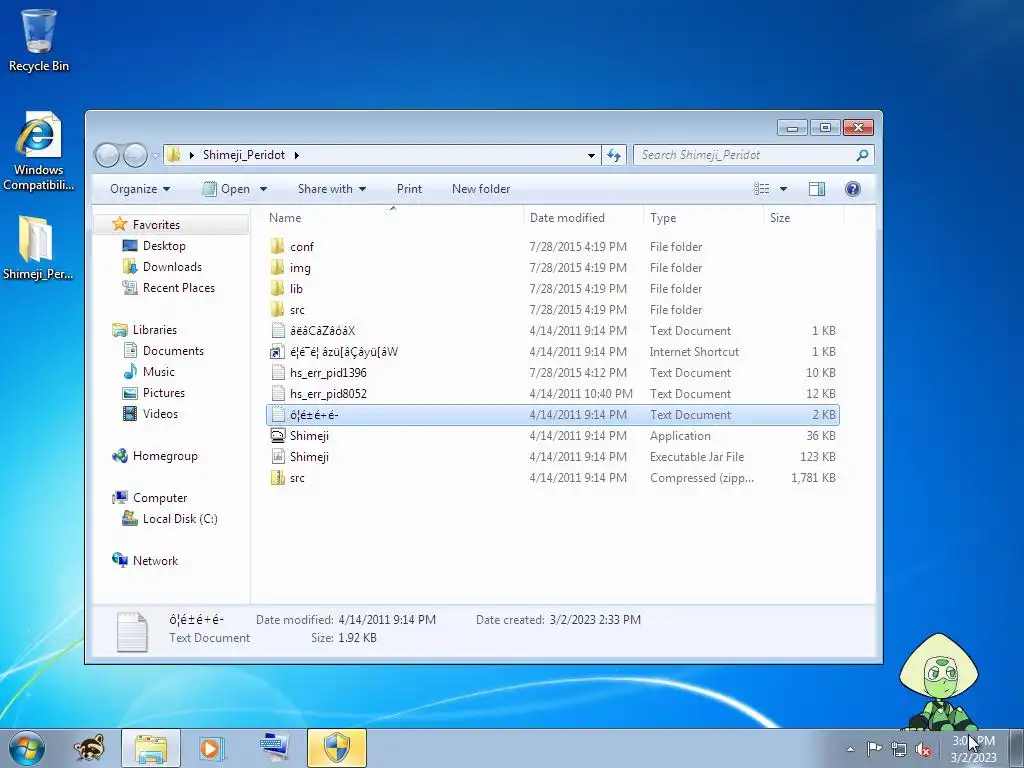Refresh the folder using address bar button
This screenshot has height=768, width=1024.
614,155
